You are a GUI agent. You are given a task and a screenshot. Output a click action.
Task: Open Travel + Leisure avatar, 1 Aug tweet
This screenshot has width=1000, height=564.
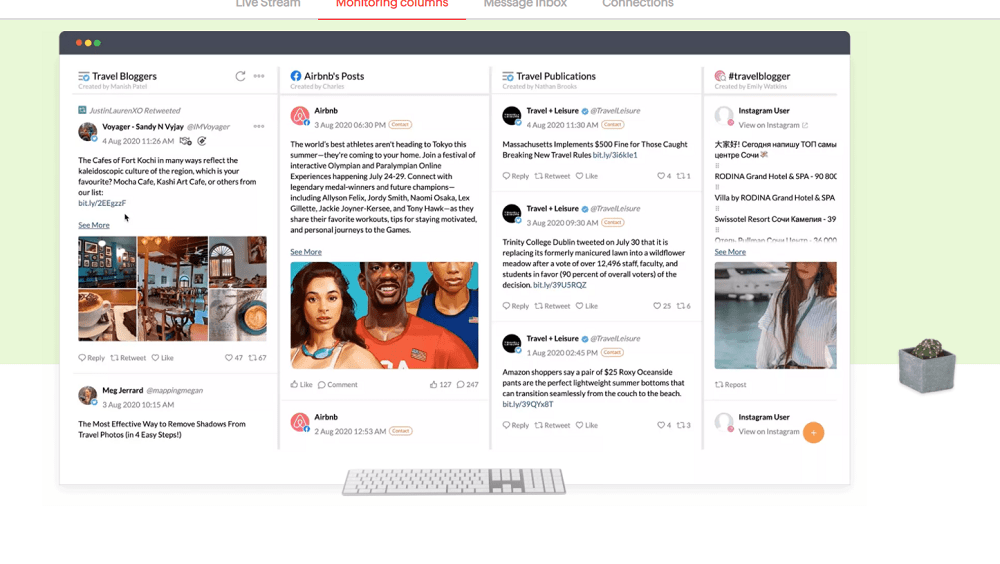coord(511,344)
